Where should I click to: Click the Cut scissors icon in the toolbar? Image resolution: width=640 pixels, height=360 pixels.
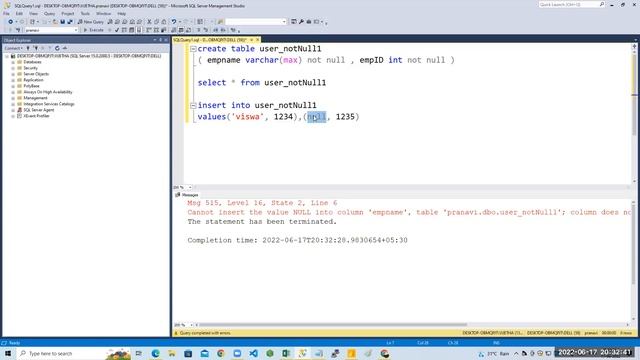coord(149,22)
